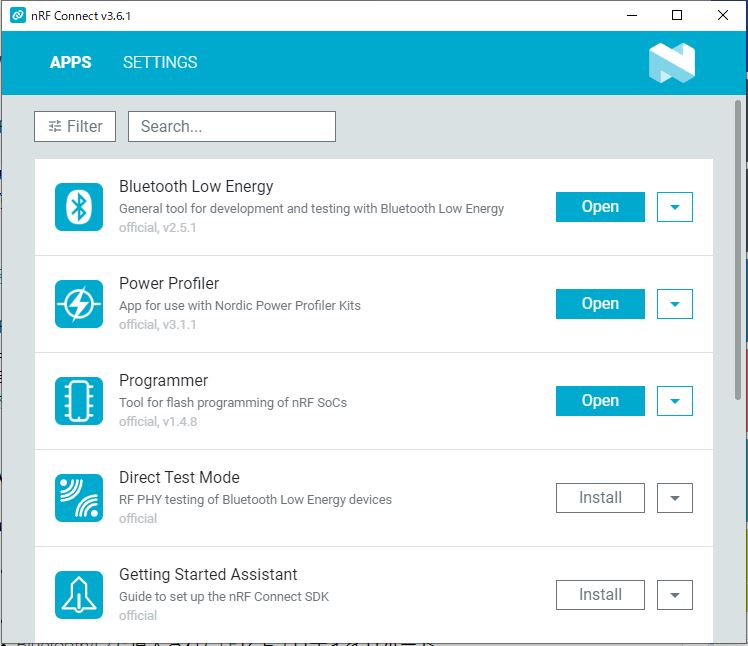Click the nRF Connect title bar icon

[x=17, y=16]
